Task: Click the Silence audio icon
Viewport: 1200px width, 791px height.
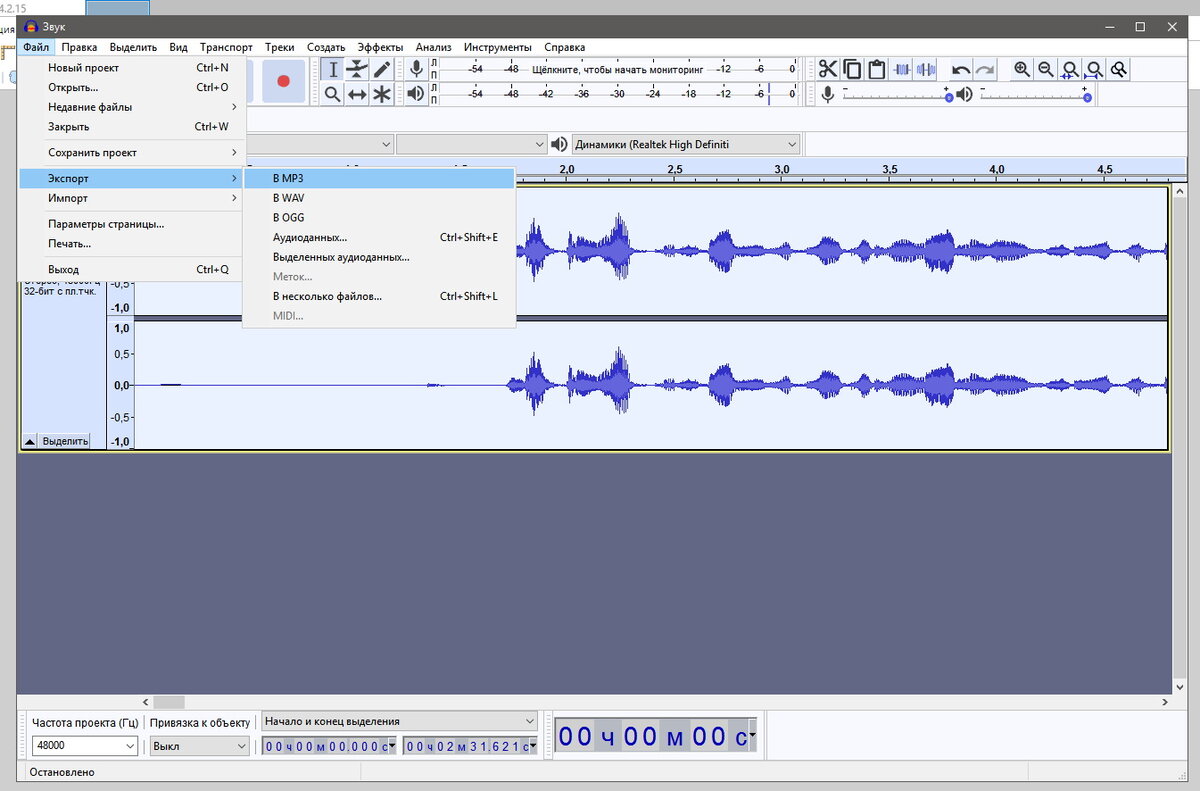Action: point(926,69)
